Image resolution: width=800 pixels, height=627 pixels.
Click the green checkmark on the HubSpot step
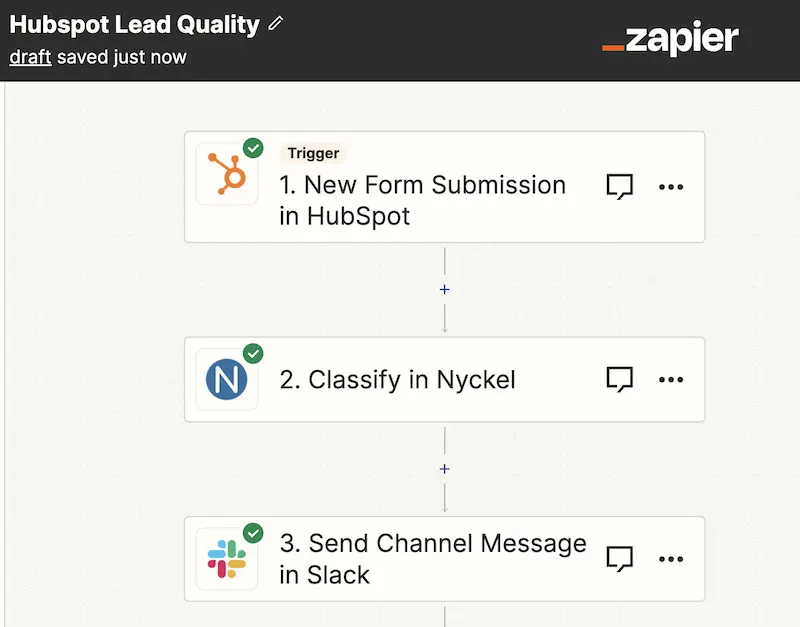point(253,148)
